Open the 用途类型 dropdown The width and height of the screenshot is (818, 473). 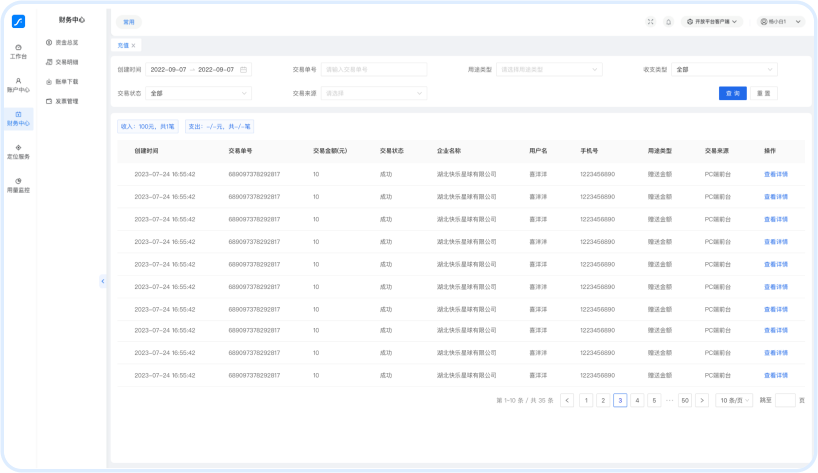point(549,69)
